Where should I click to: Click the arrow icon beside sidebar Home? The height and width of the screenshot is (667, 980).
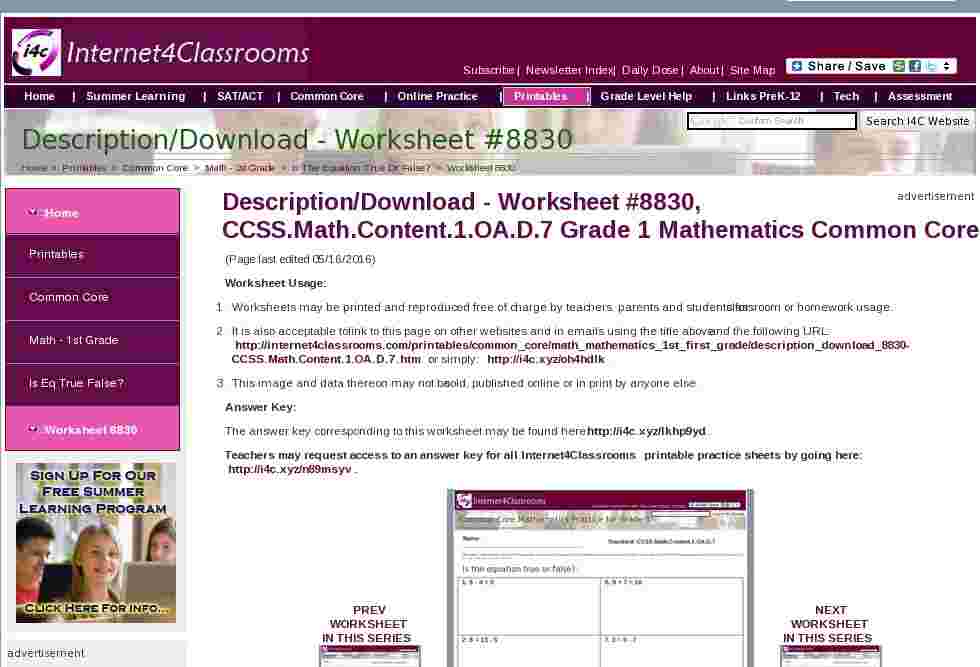click(32, 213)
